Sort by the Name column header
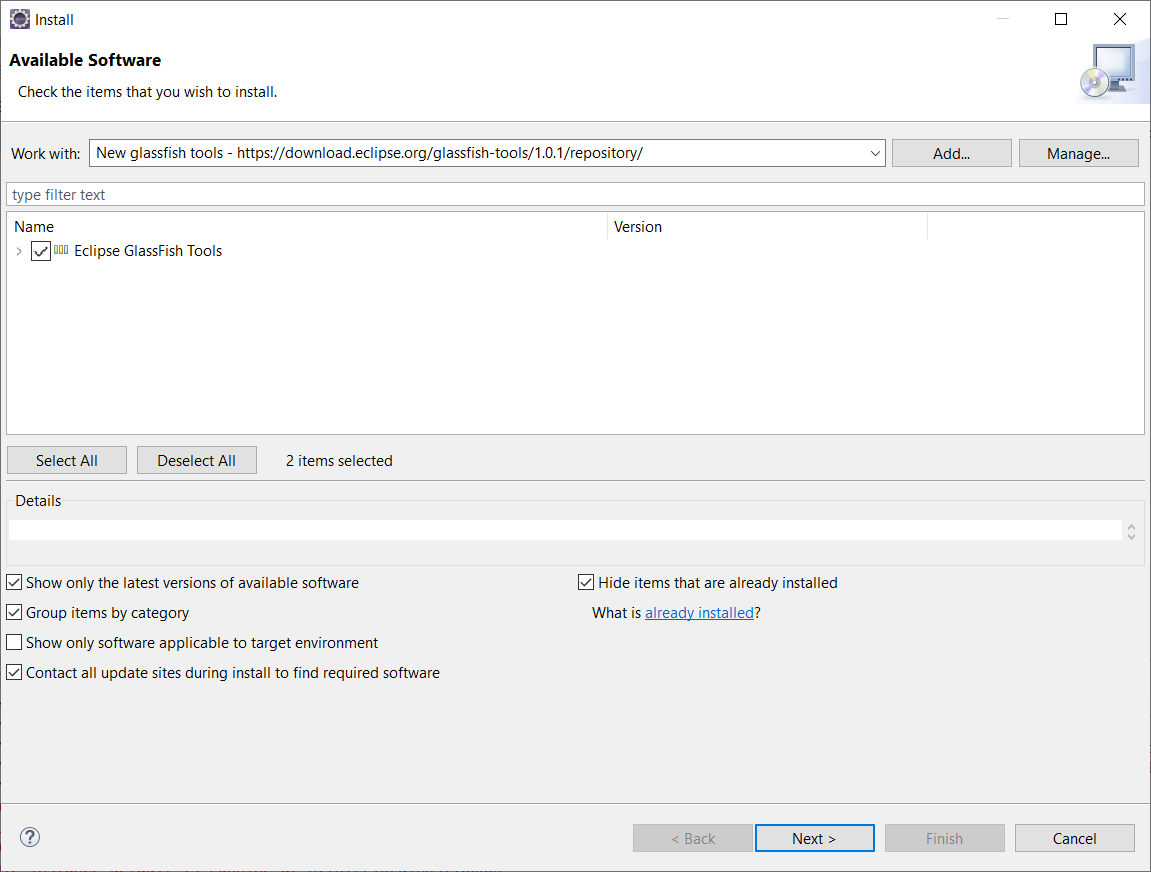Screen dimensions: 1151x872 (306, 227)
